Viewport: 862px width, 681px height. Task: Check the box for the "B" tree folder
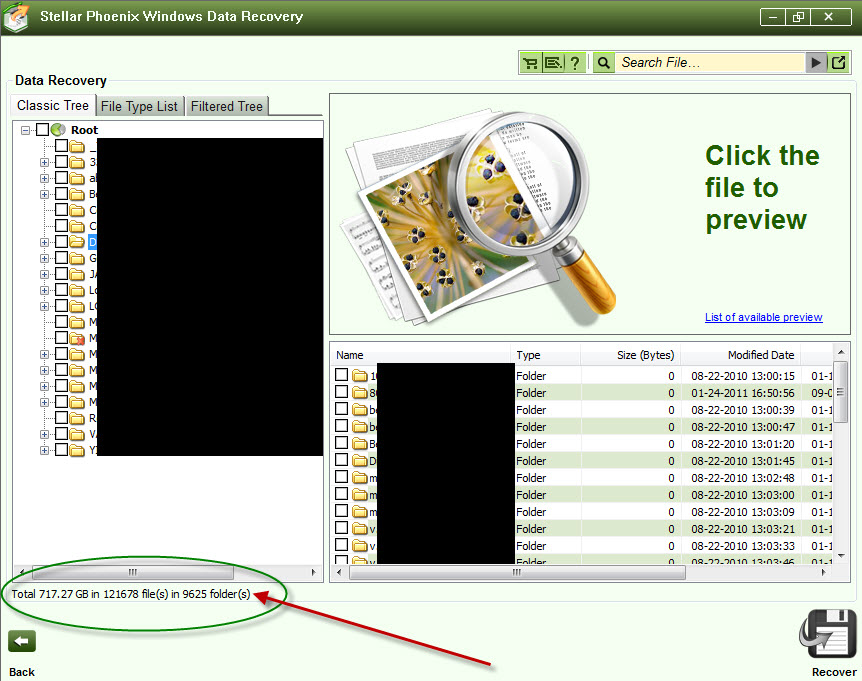[61, 194]
